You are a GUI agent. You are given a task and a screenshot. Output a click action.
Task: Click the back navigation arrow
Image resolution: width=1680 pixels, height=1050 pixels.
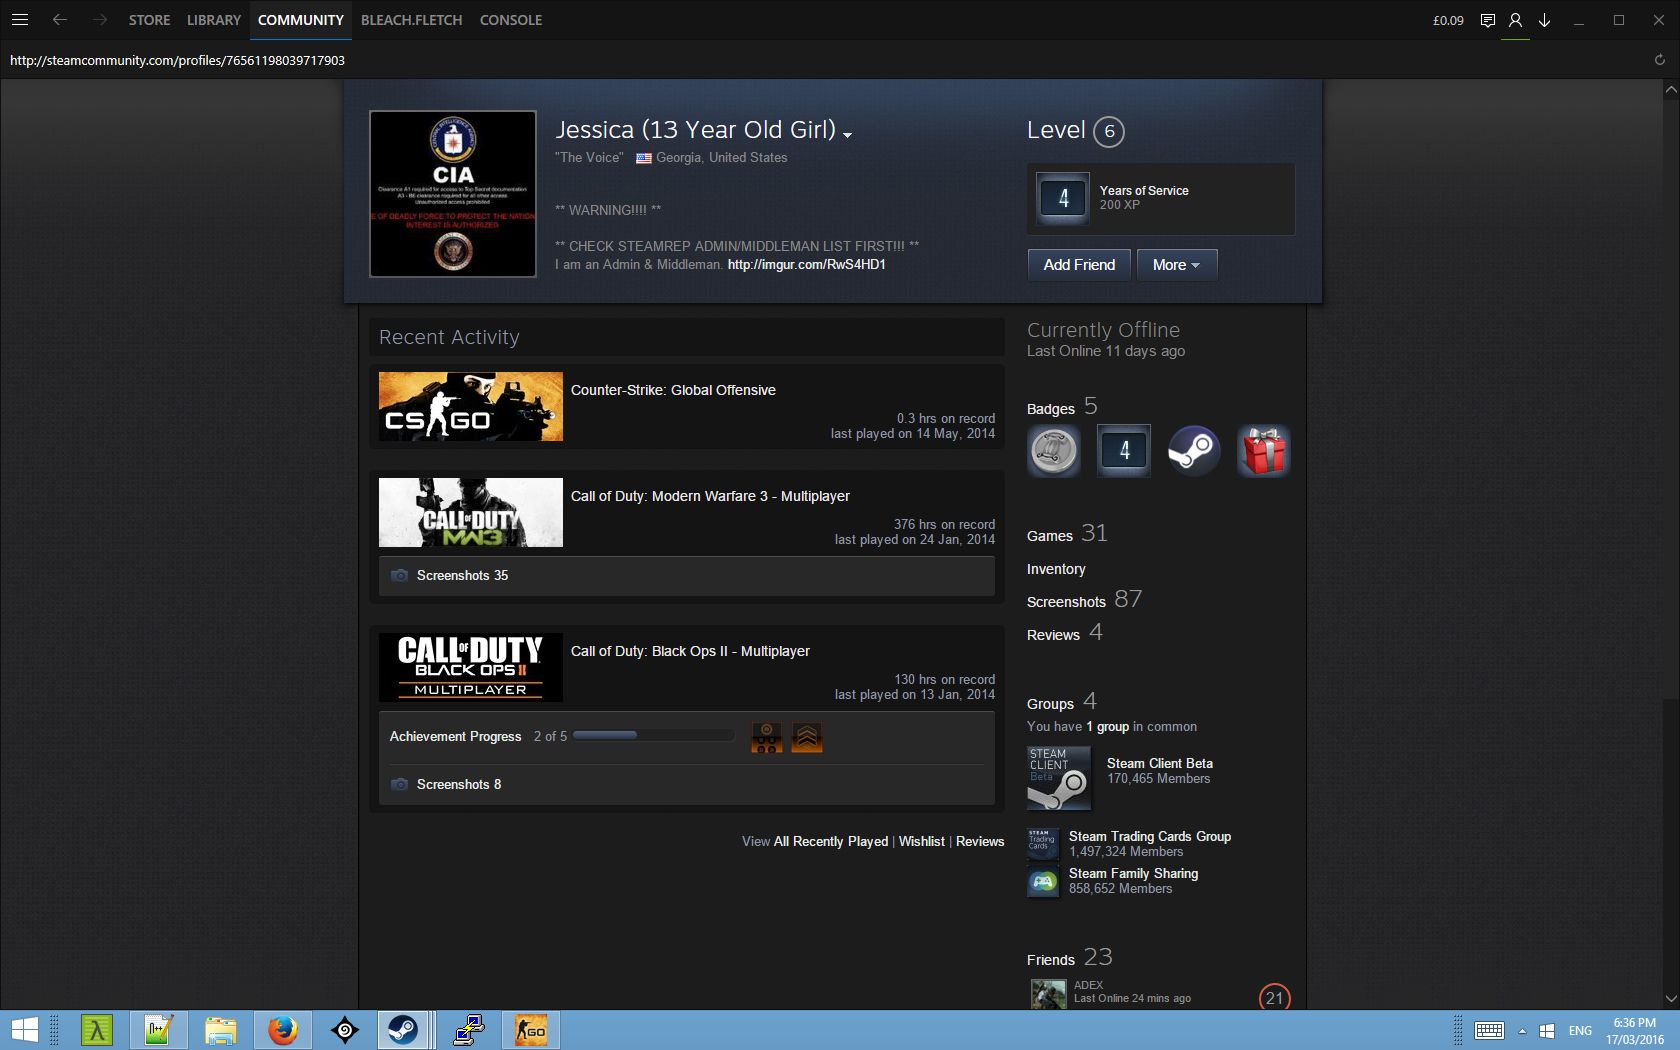point(60,20)
